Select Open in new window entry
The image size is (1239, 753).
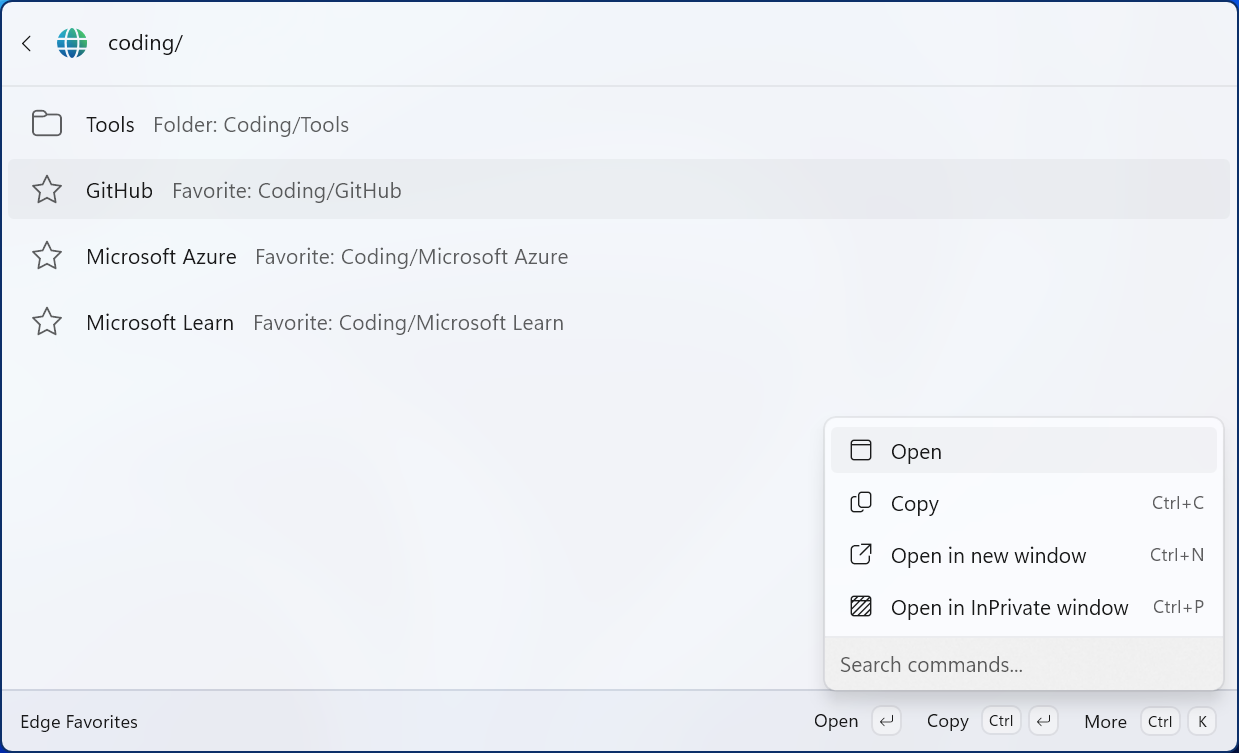(1024, 555)
